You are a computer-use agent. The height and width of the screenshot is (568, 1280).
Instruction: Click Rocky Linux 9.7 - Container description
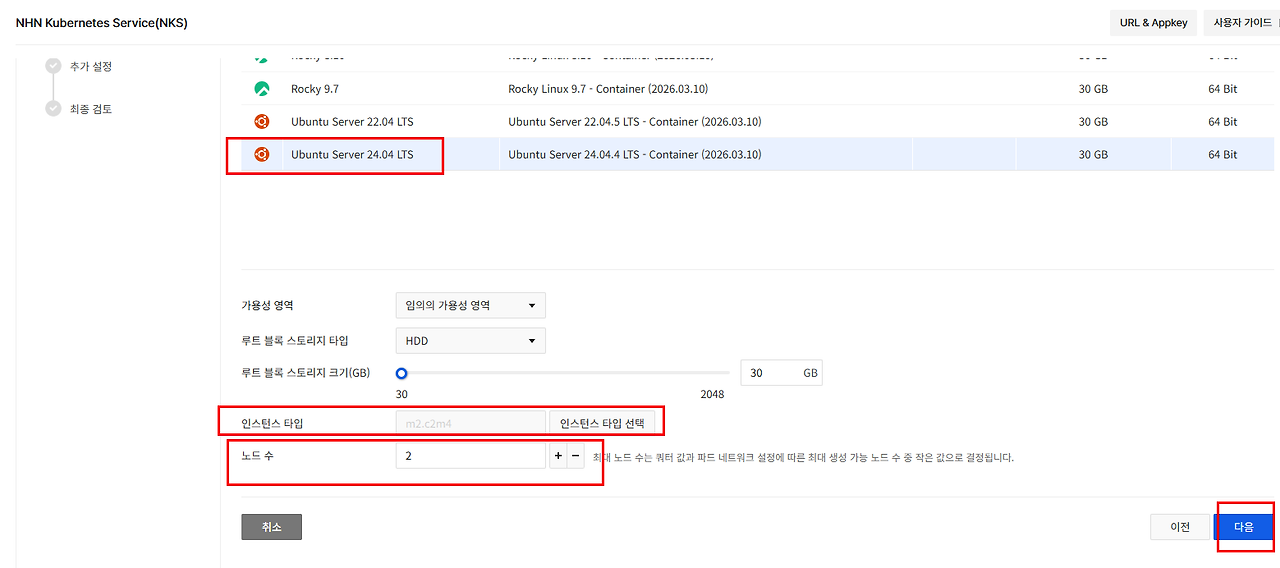pos(608,89)
